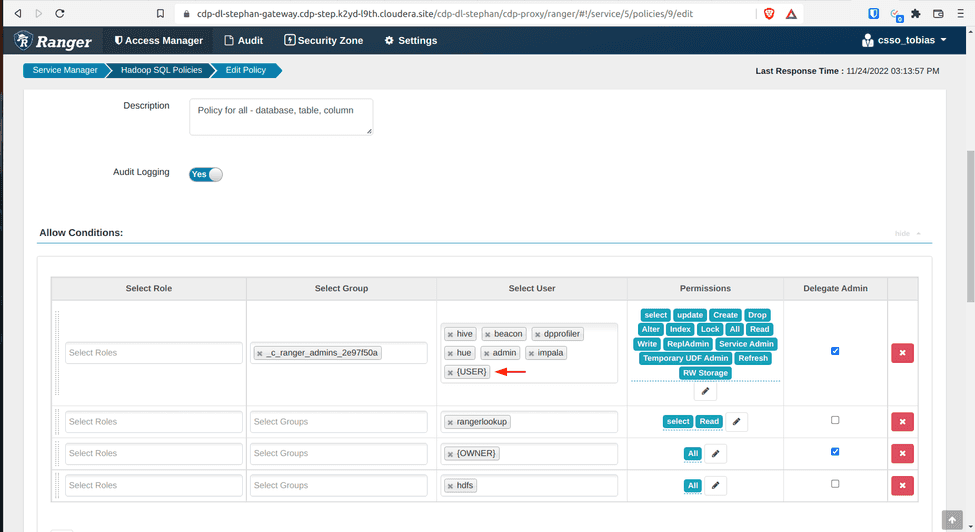The width and height of the screenshot is (975, 532).
Task: Click pencil icon under RW Storage permission
Action: click(x=704, y=391)
